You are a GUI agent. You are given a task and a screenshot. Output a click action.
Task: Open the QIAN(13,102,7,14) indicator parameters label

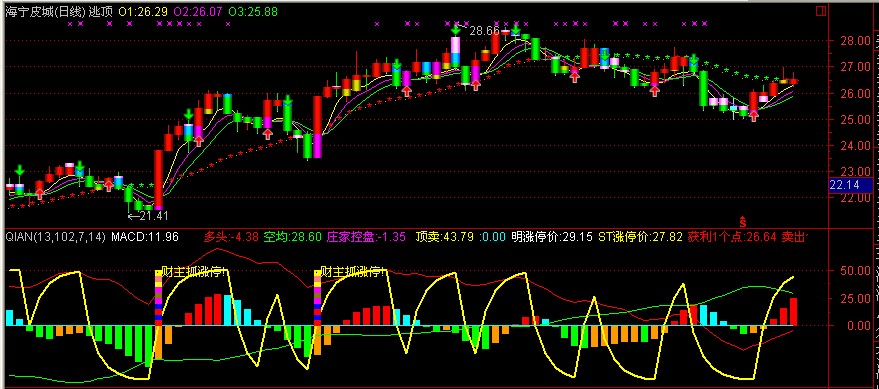[55, 237]
